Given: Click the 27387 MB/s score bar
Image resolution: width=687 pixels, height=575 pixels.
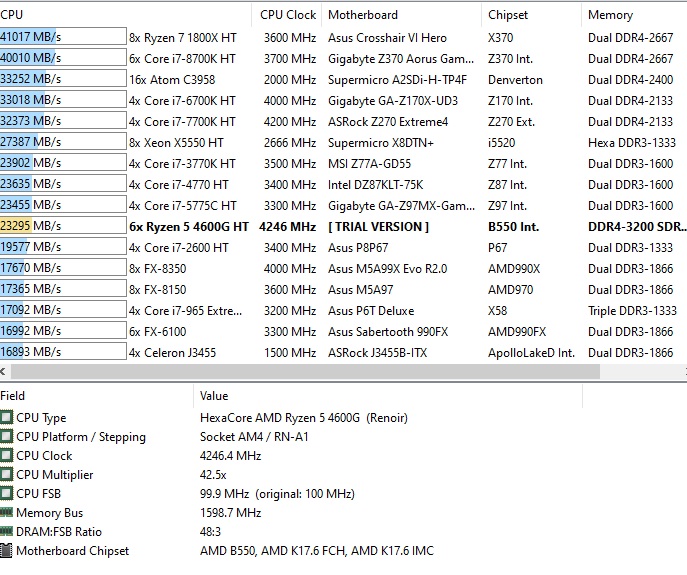Looking at the screenshot, I should (x=63, y=142).
